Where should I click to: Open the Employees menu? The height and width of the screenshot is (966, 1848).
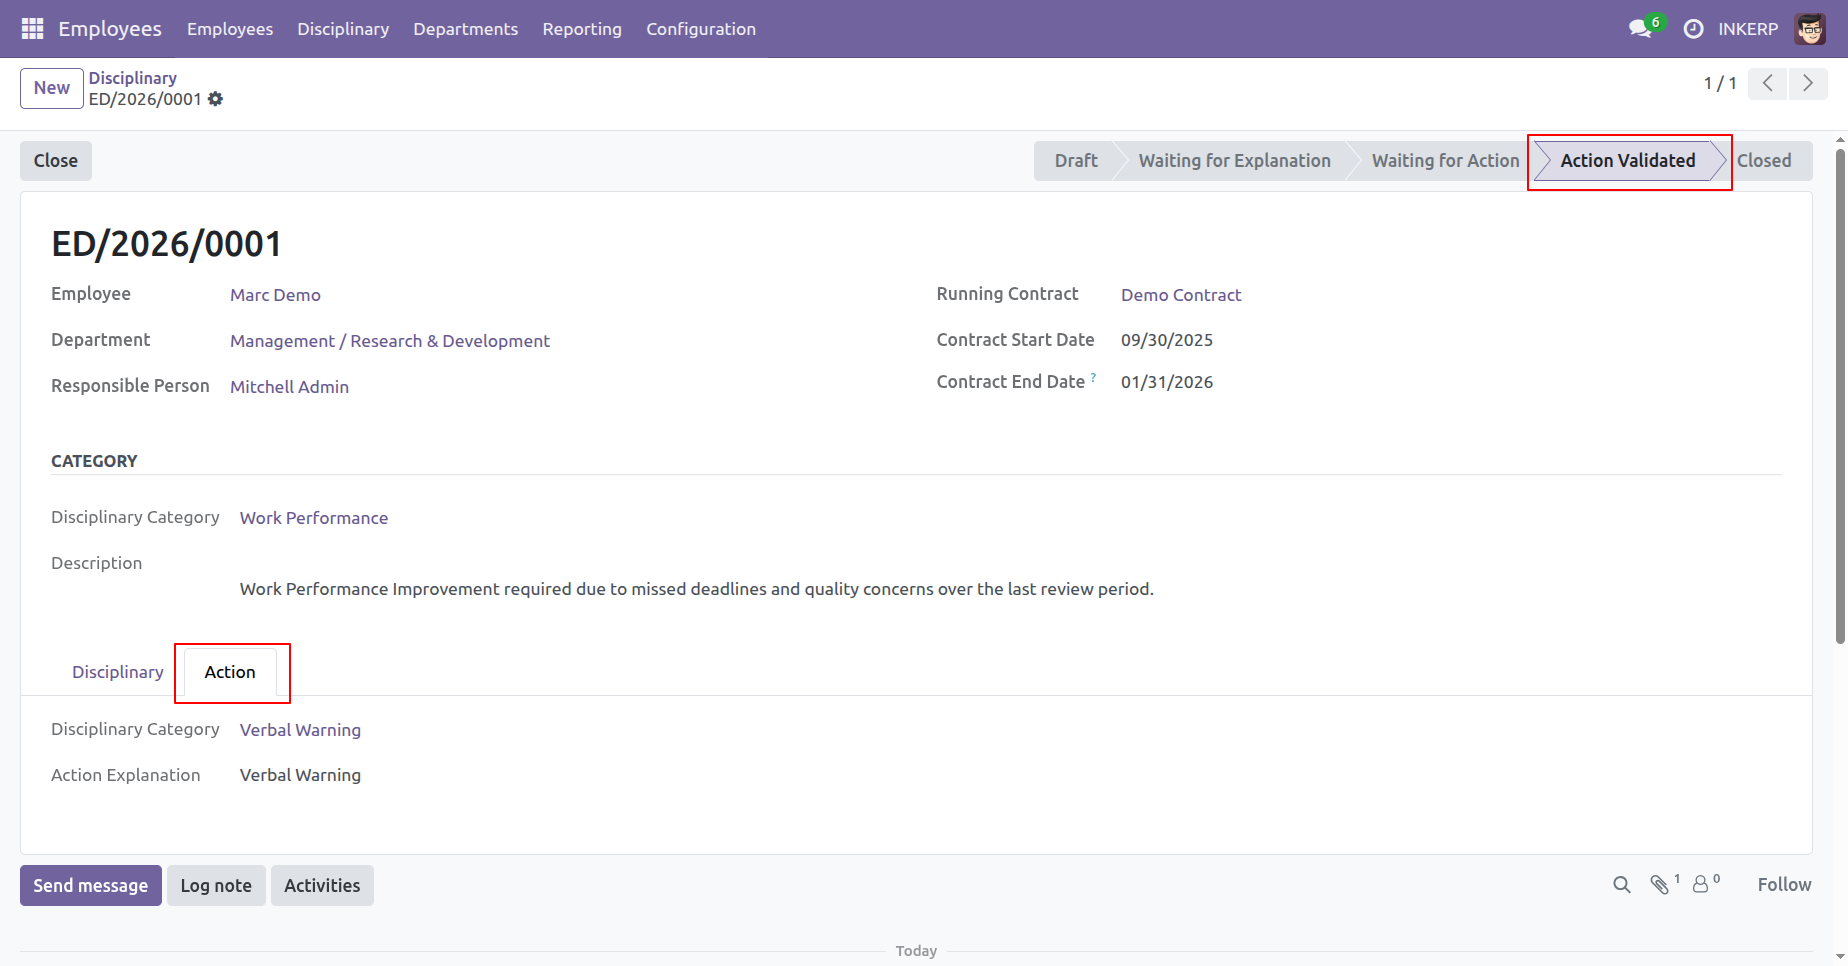pos(230,29)
